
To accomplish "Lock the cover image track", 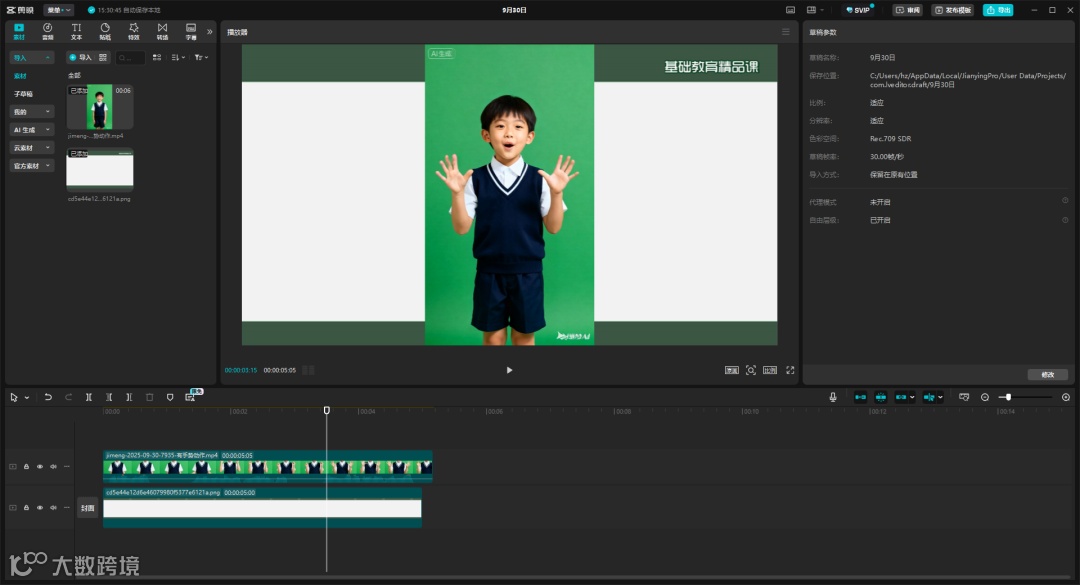I will click(x=26, y=508).
